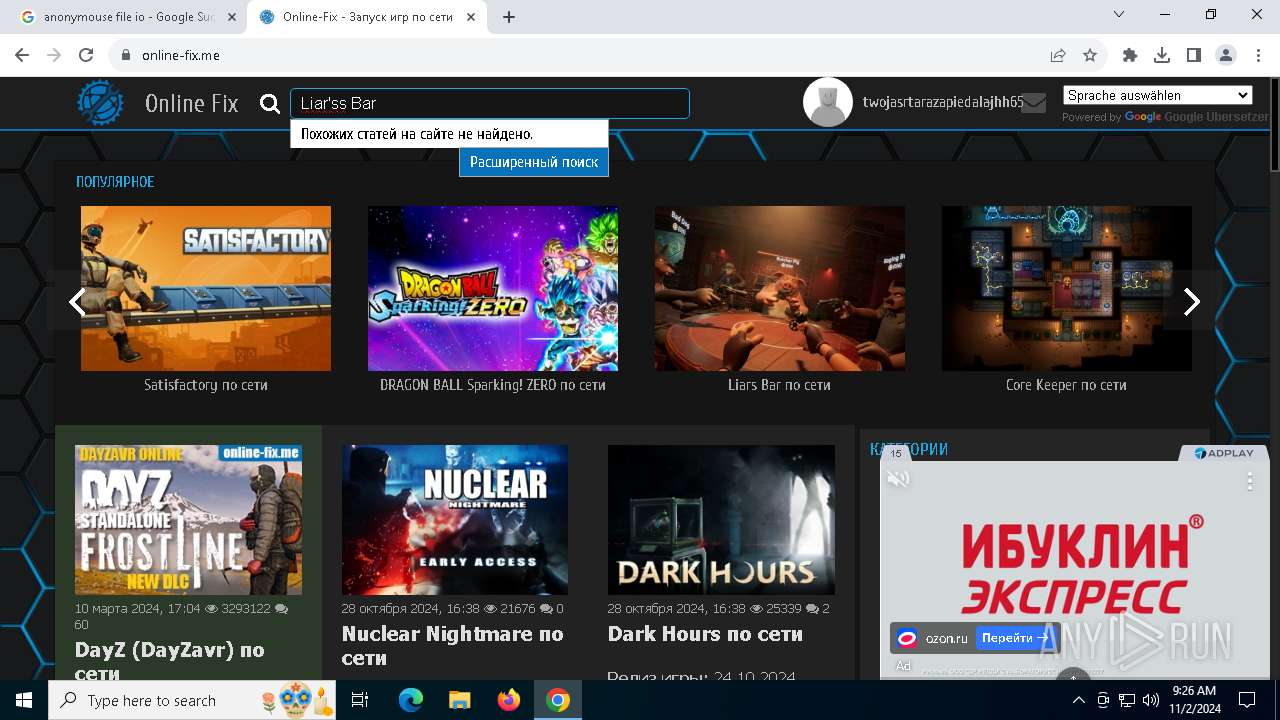Bookmark this page with star icon
This screenshot has height=720, width=1280.
tap(1090, 56)
